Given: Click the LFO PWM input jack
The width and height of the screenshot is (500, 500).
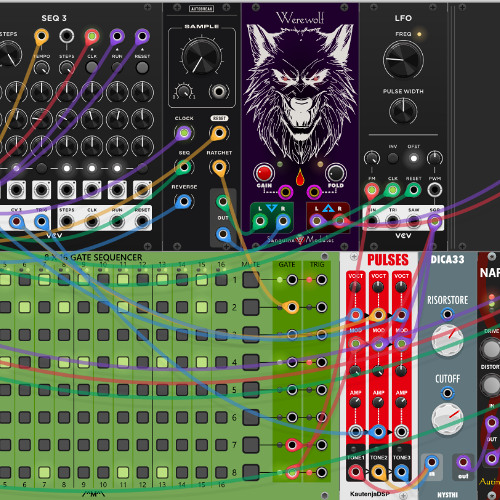Looking at the screenshot, I should [x=435, y=190].
